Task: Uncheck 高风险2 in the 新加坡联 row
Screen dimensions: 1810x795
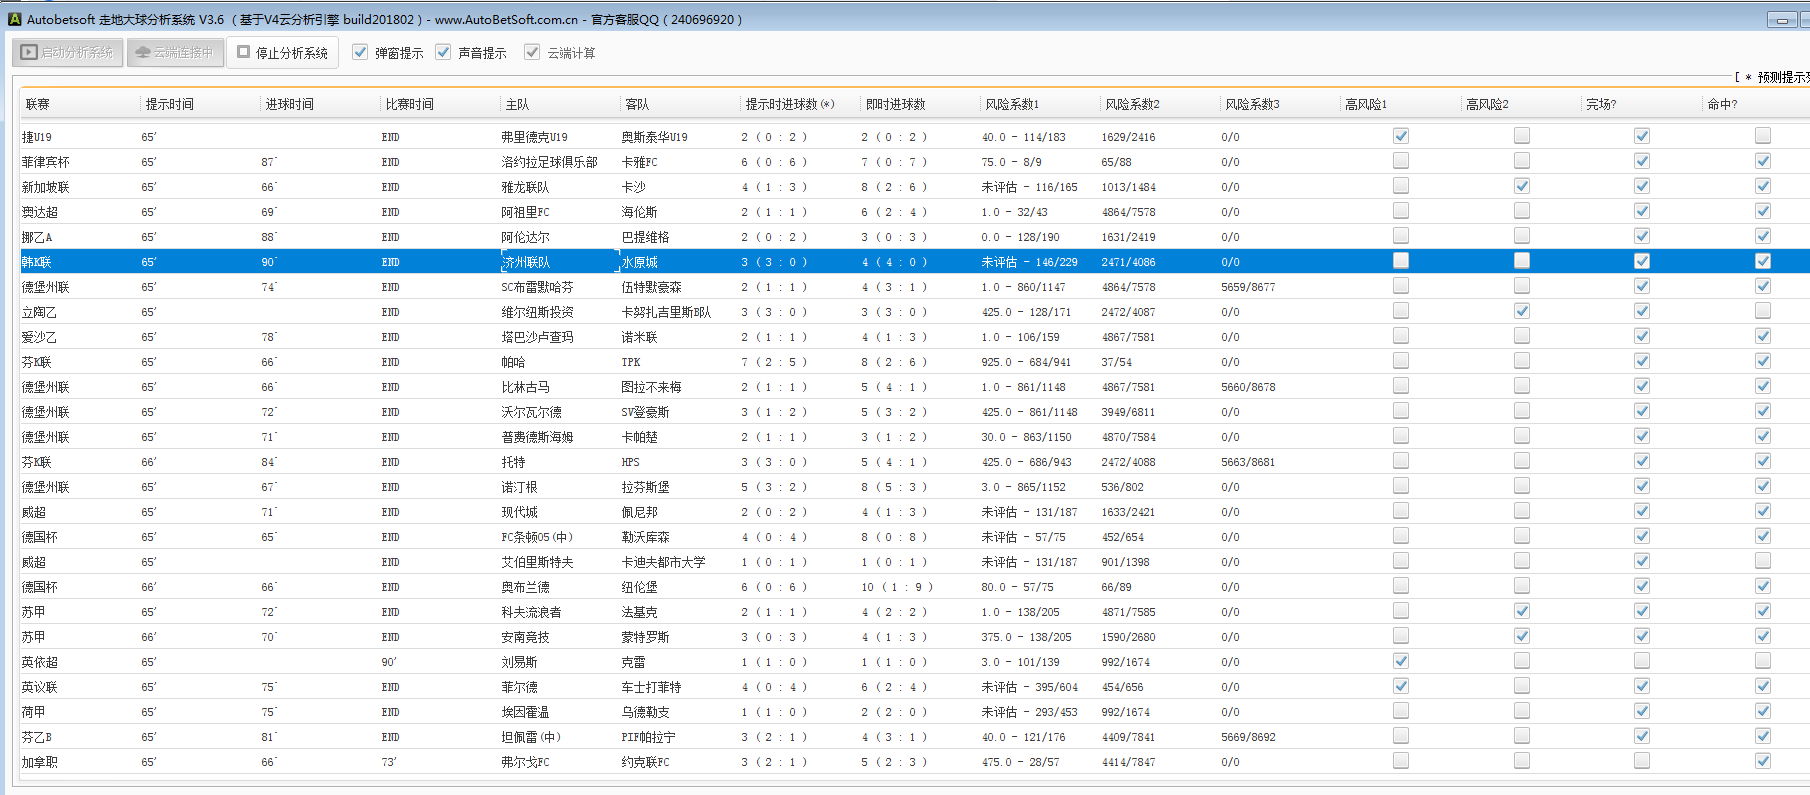Action: pyautogui.click(x=1521, y=186)
